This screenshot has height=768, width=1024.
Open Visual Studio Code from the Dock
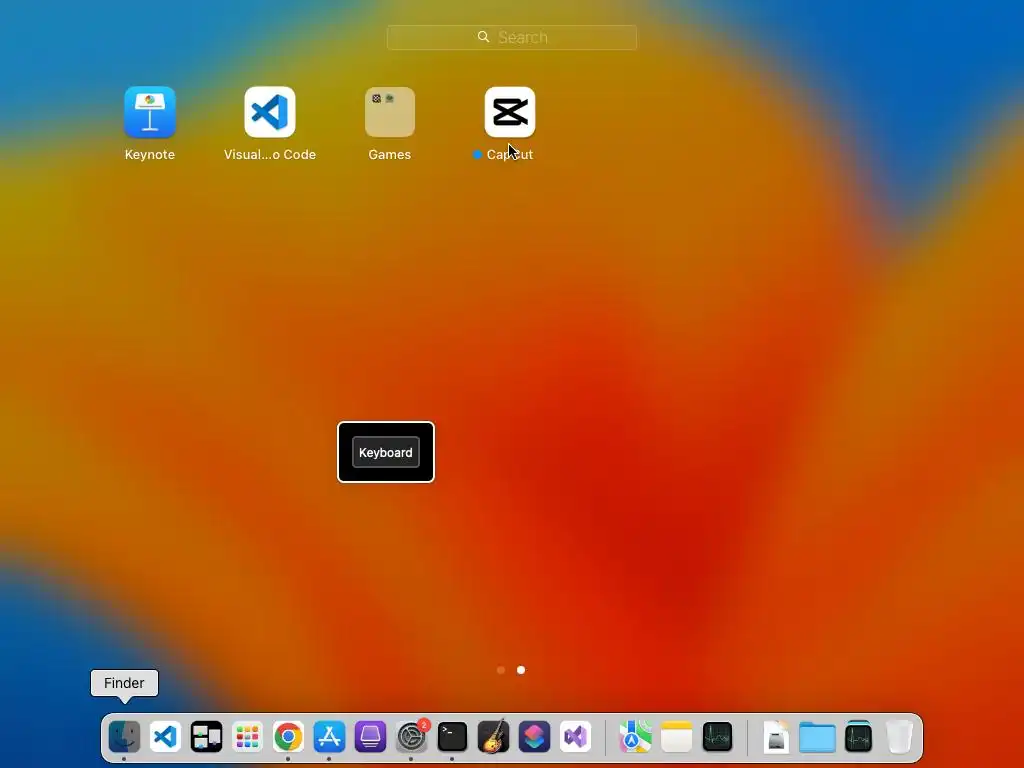[x=165, y=737]
